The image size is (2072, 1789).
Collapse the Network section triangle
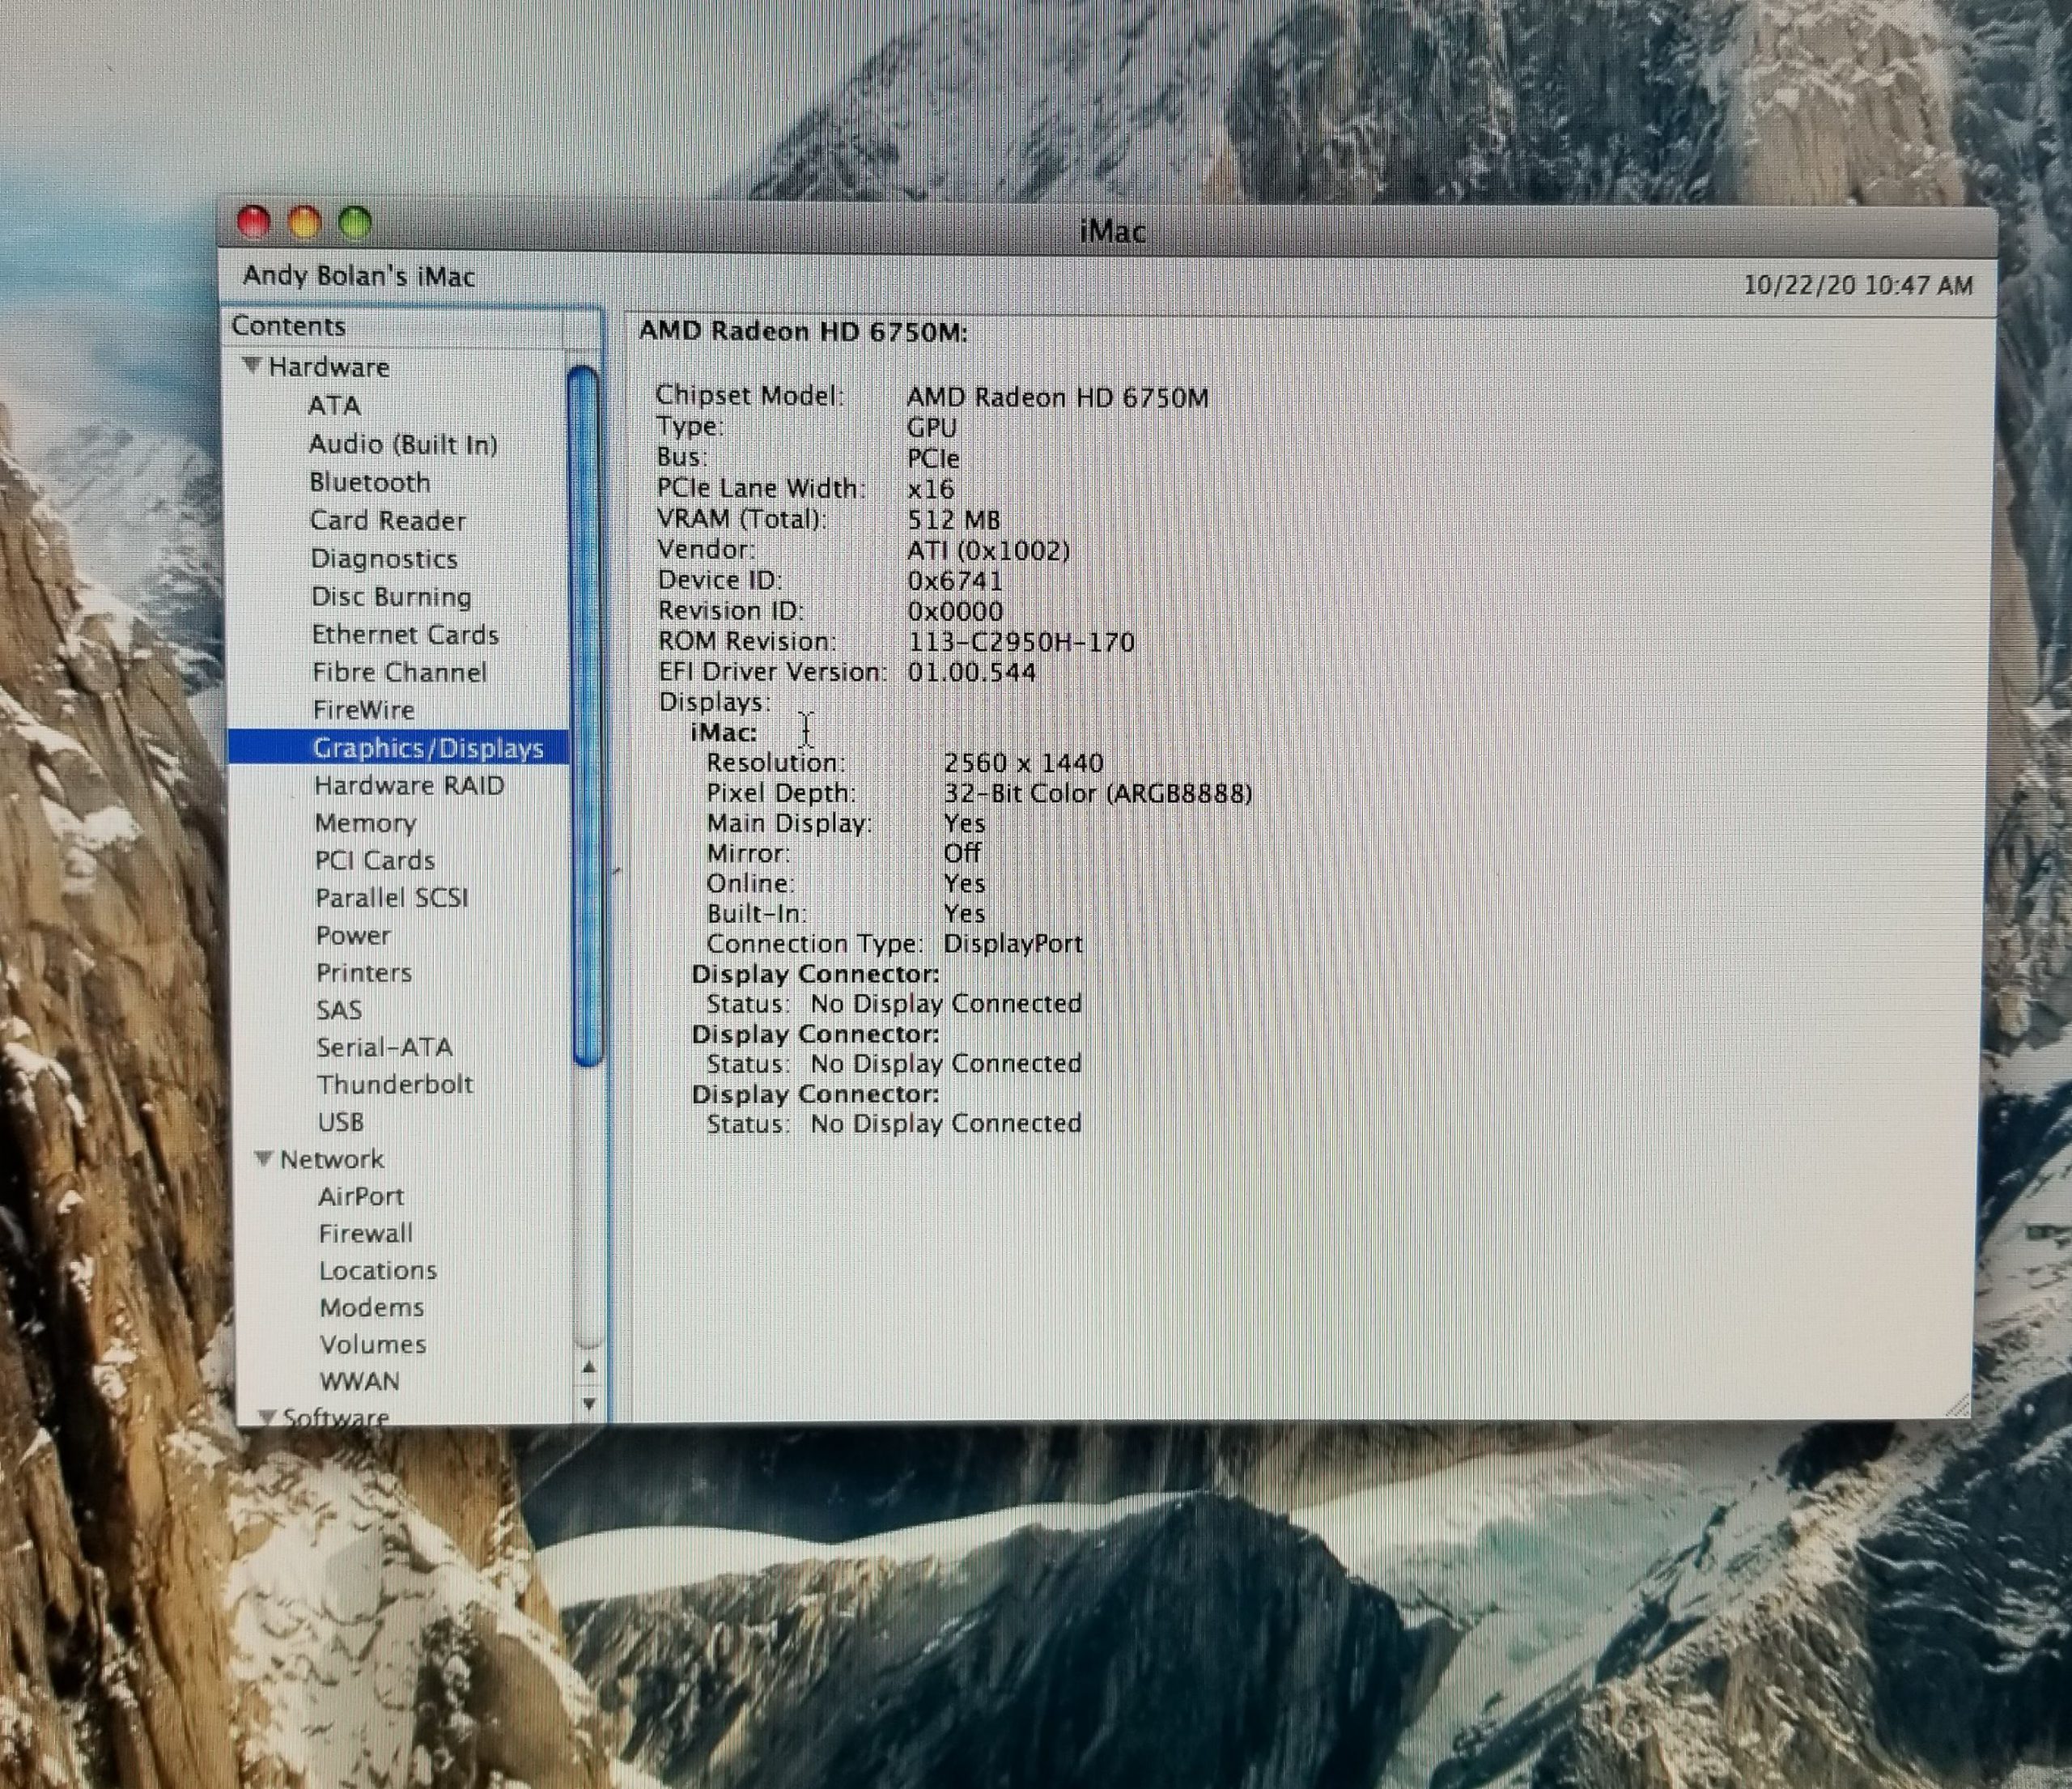click(x=264, y=1158)
